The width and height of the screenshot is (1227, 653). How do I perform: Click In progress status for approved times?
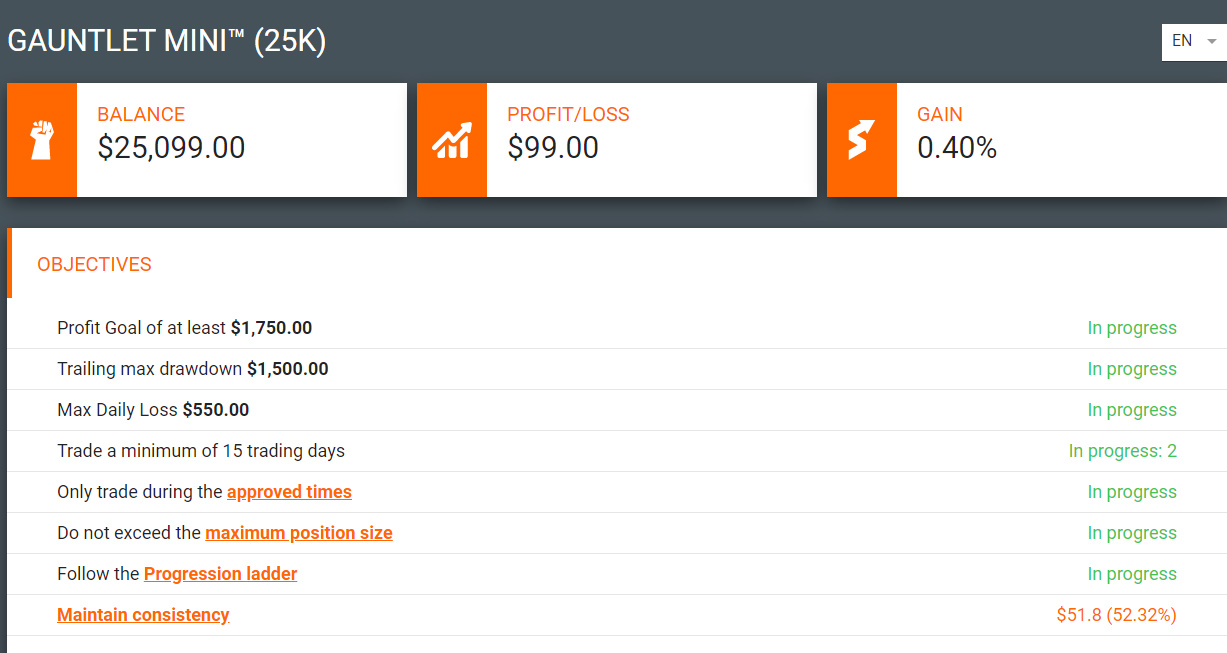(1132, 492)
